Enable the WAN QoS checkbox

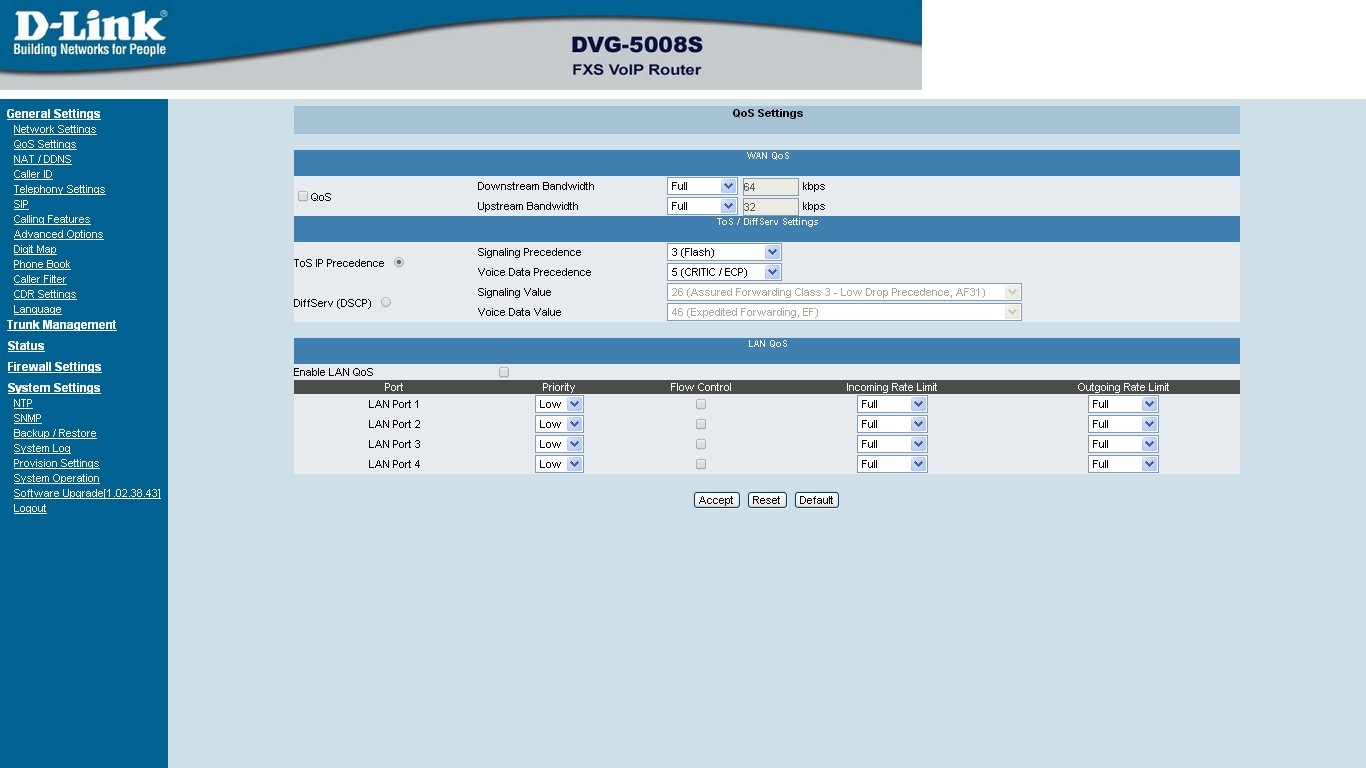pyautogui.click(x=303, y=196)
